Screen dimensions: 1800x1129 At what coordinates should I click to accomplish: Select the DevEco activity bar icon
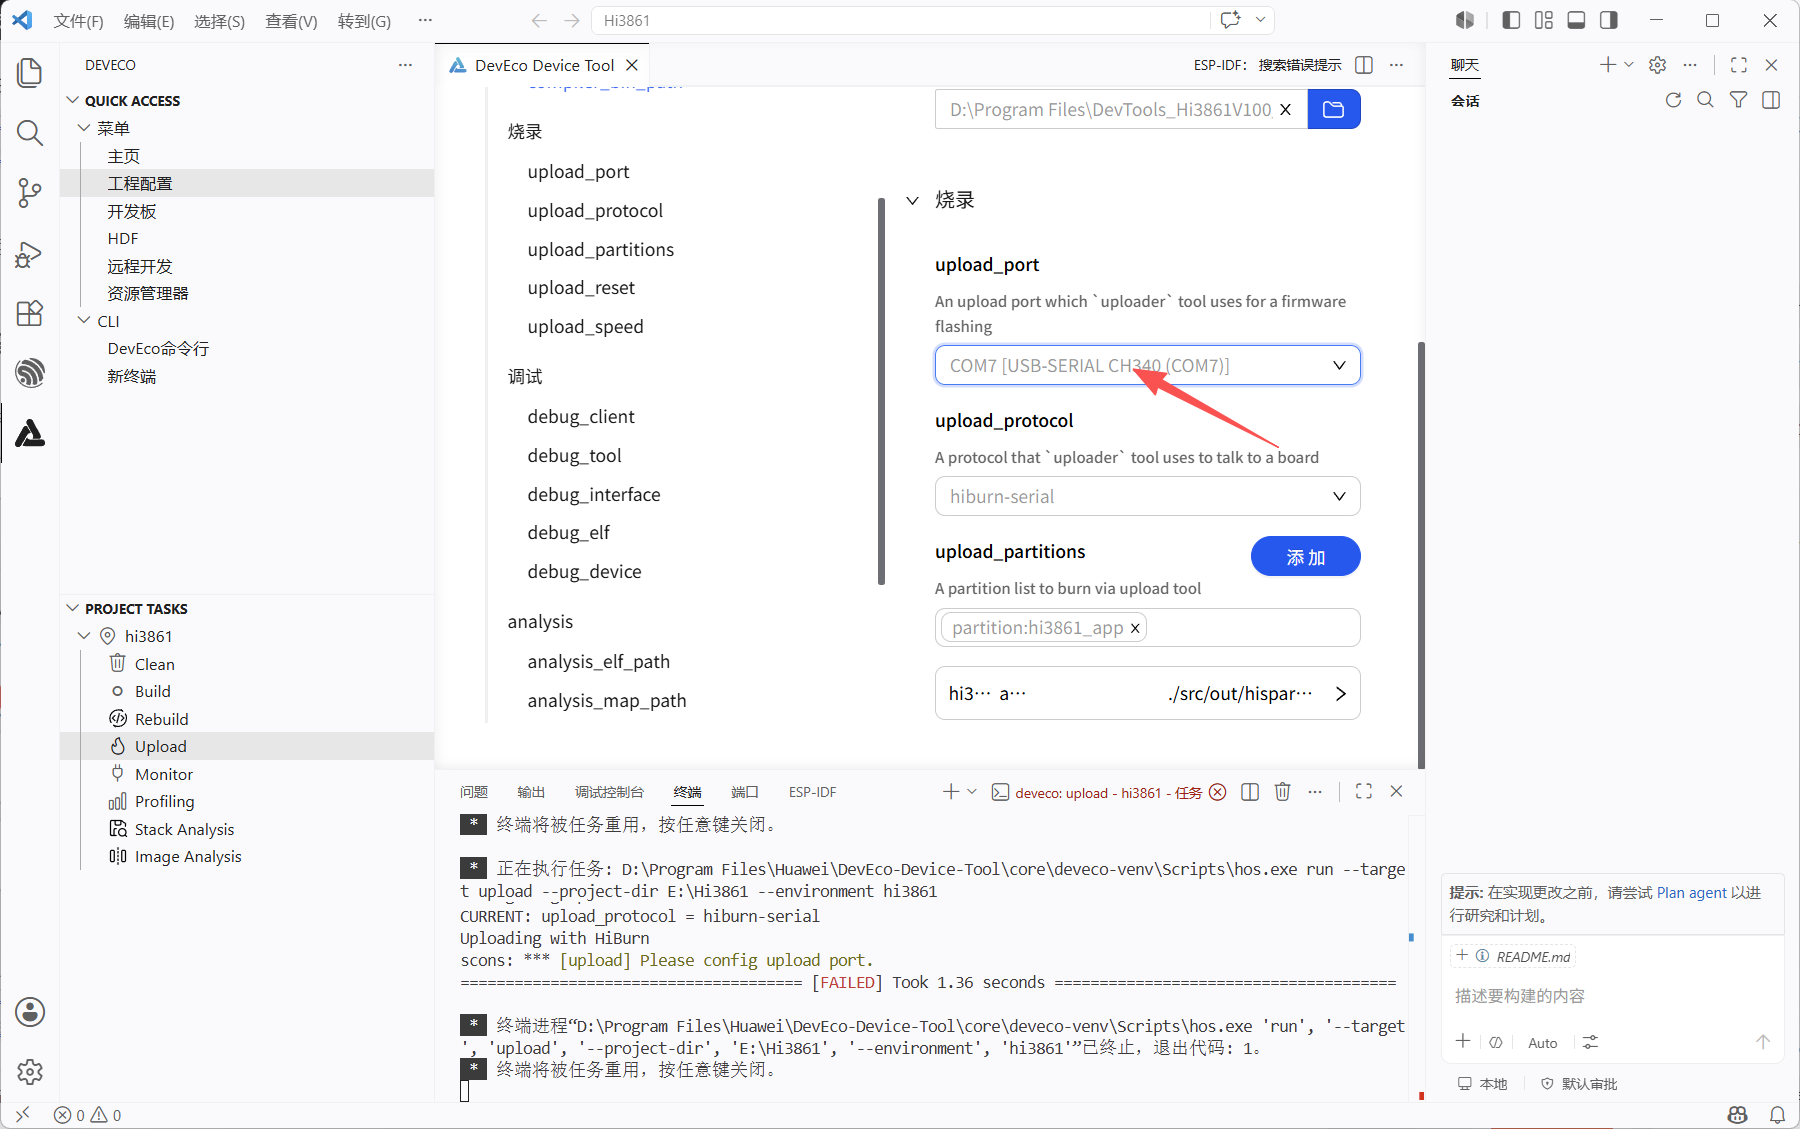30,433
